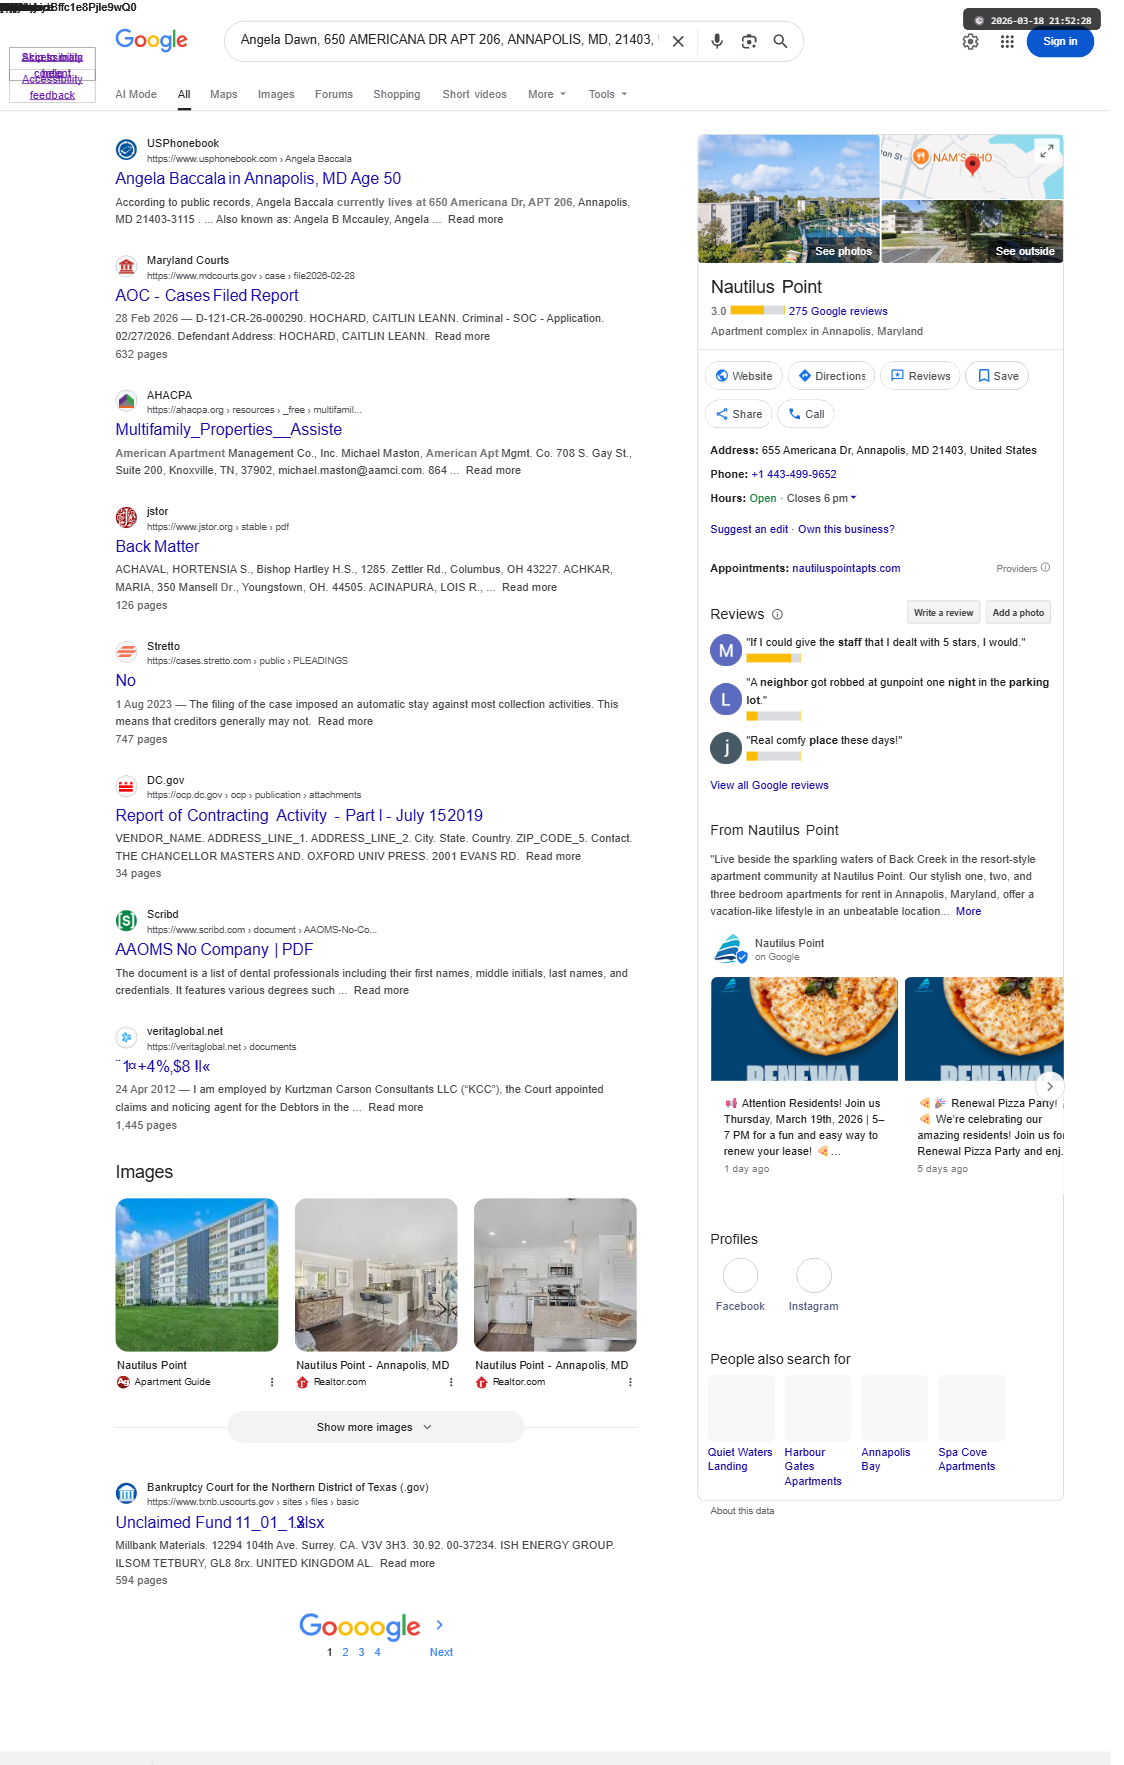Viewport: 1124px width, 1765px height.
Task: Advance the posts carousel with the right arrow
Action: [x=1049, y=1086]
